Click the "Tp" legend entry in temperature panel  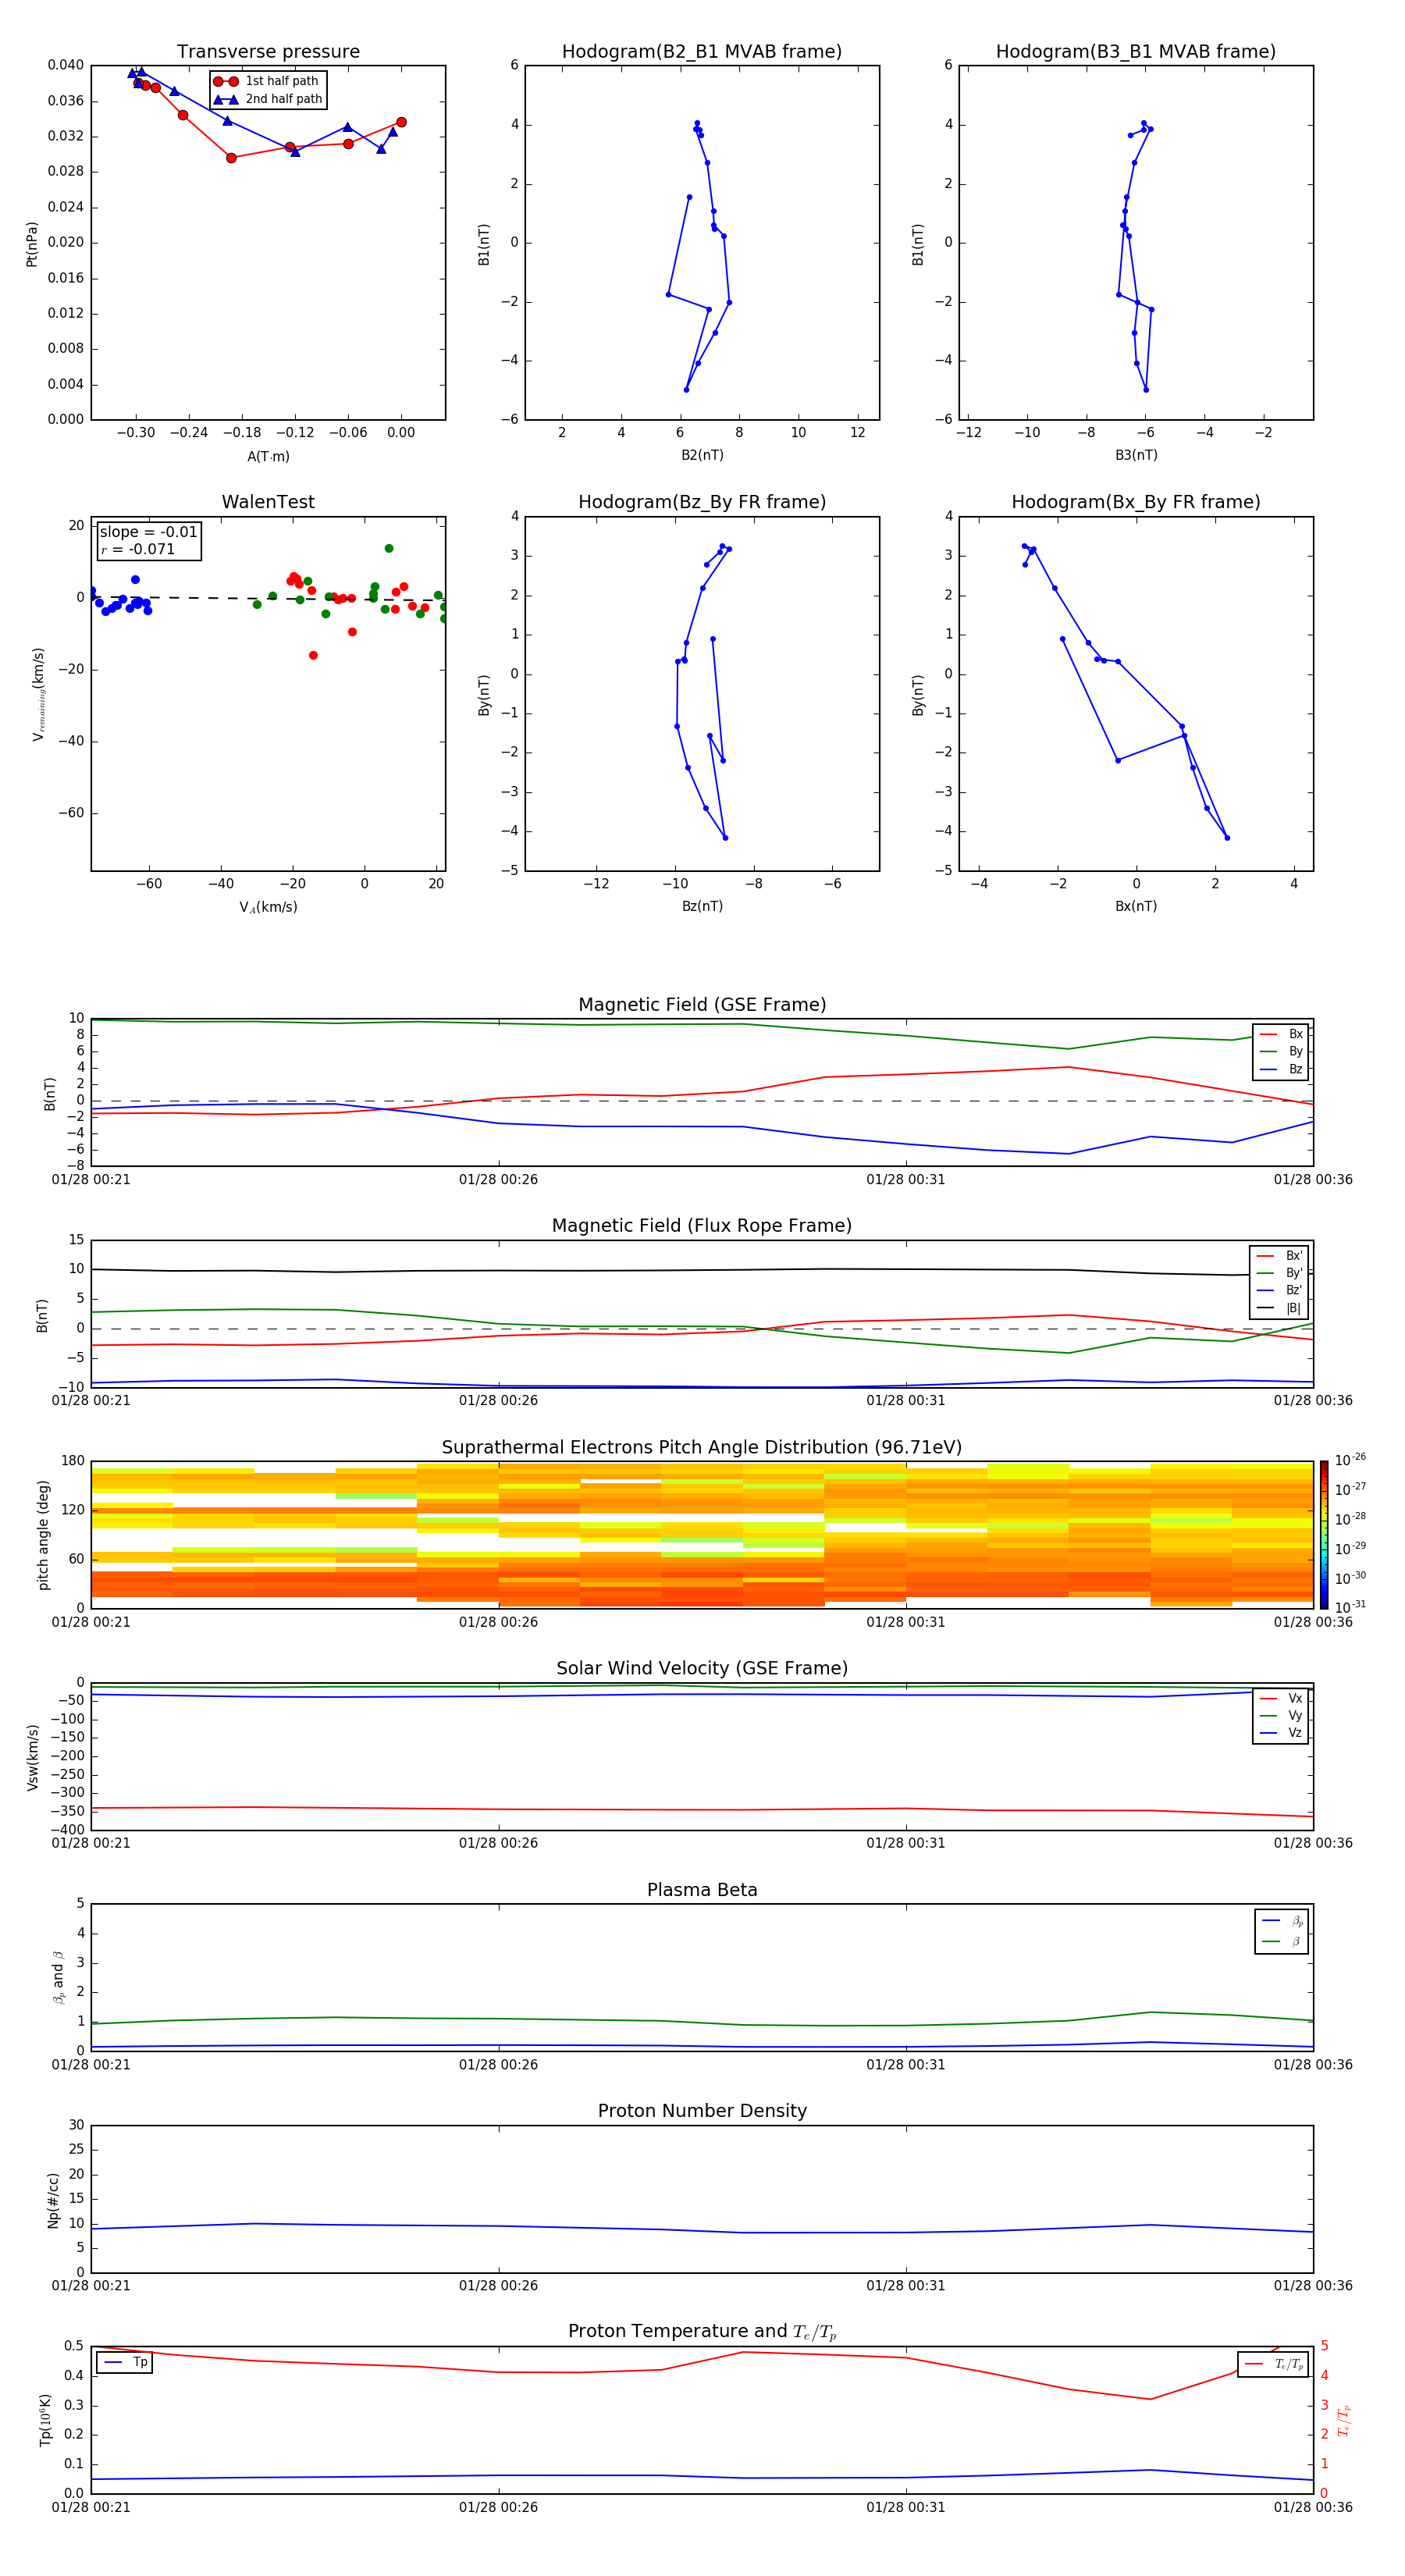140,2362
